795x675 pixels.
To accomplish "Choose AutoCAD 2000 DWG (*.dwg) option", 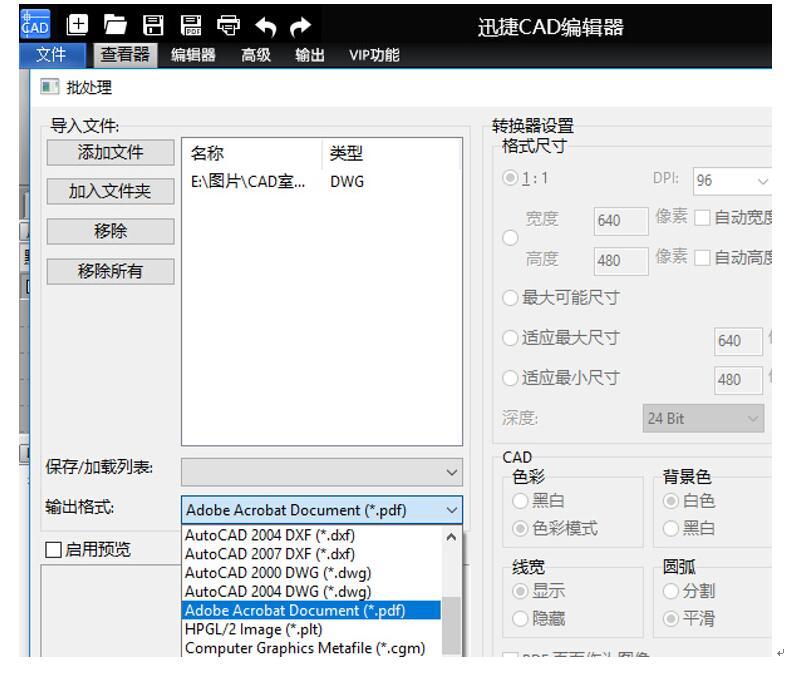I will [311, 573].
